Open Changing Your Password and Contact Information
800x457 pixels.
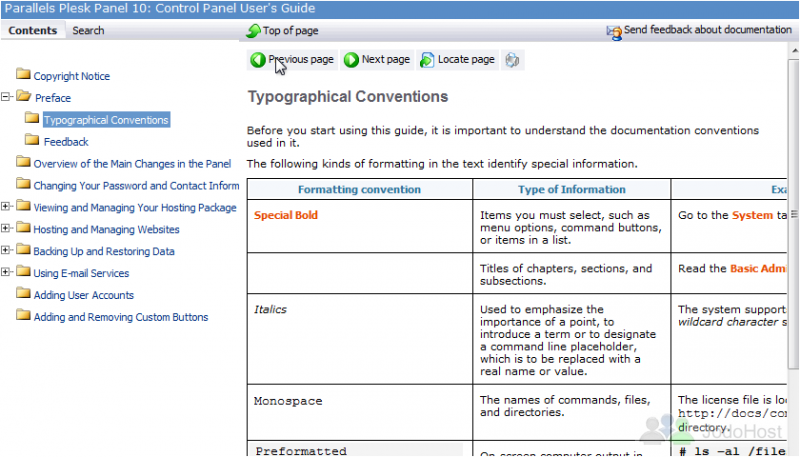tap(136, 186)
